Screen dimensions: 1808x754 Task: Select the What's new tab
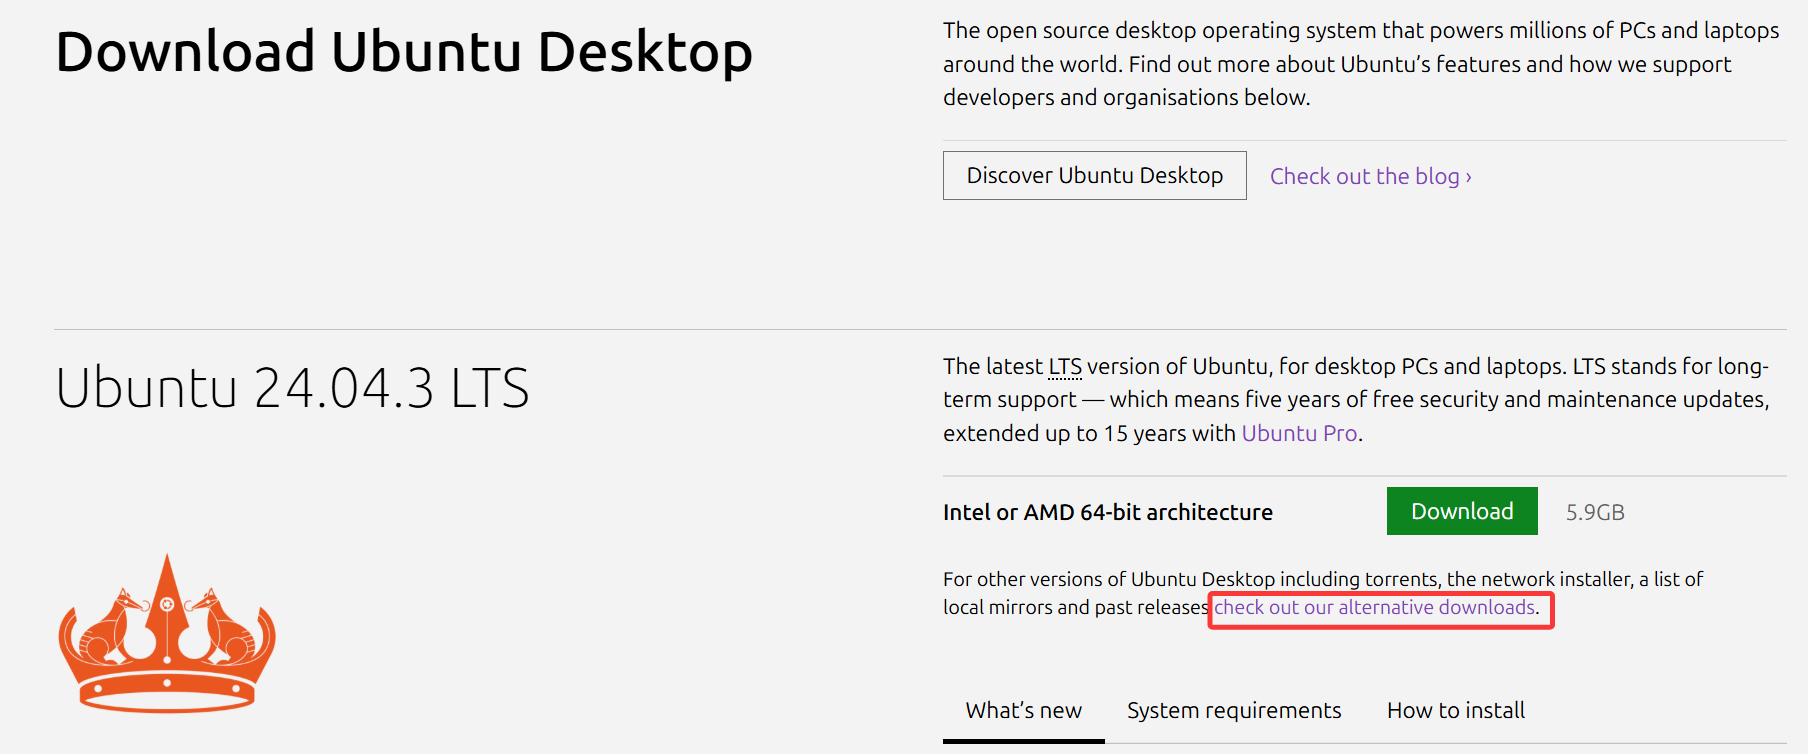(x=1024, y=711)
